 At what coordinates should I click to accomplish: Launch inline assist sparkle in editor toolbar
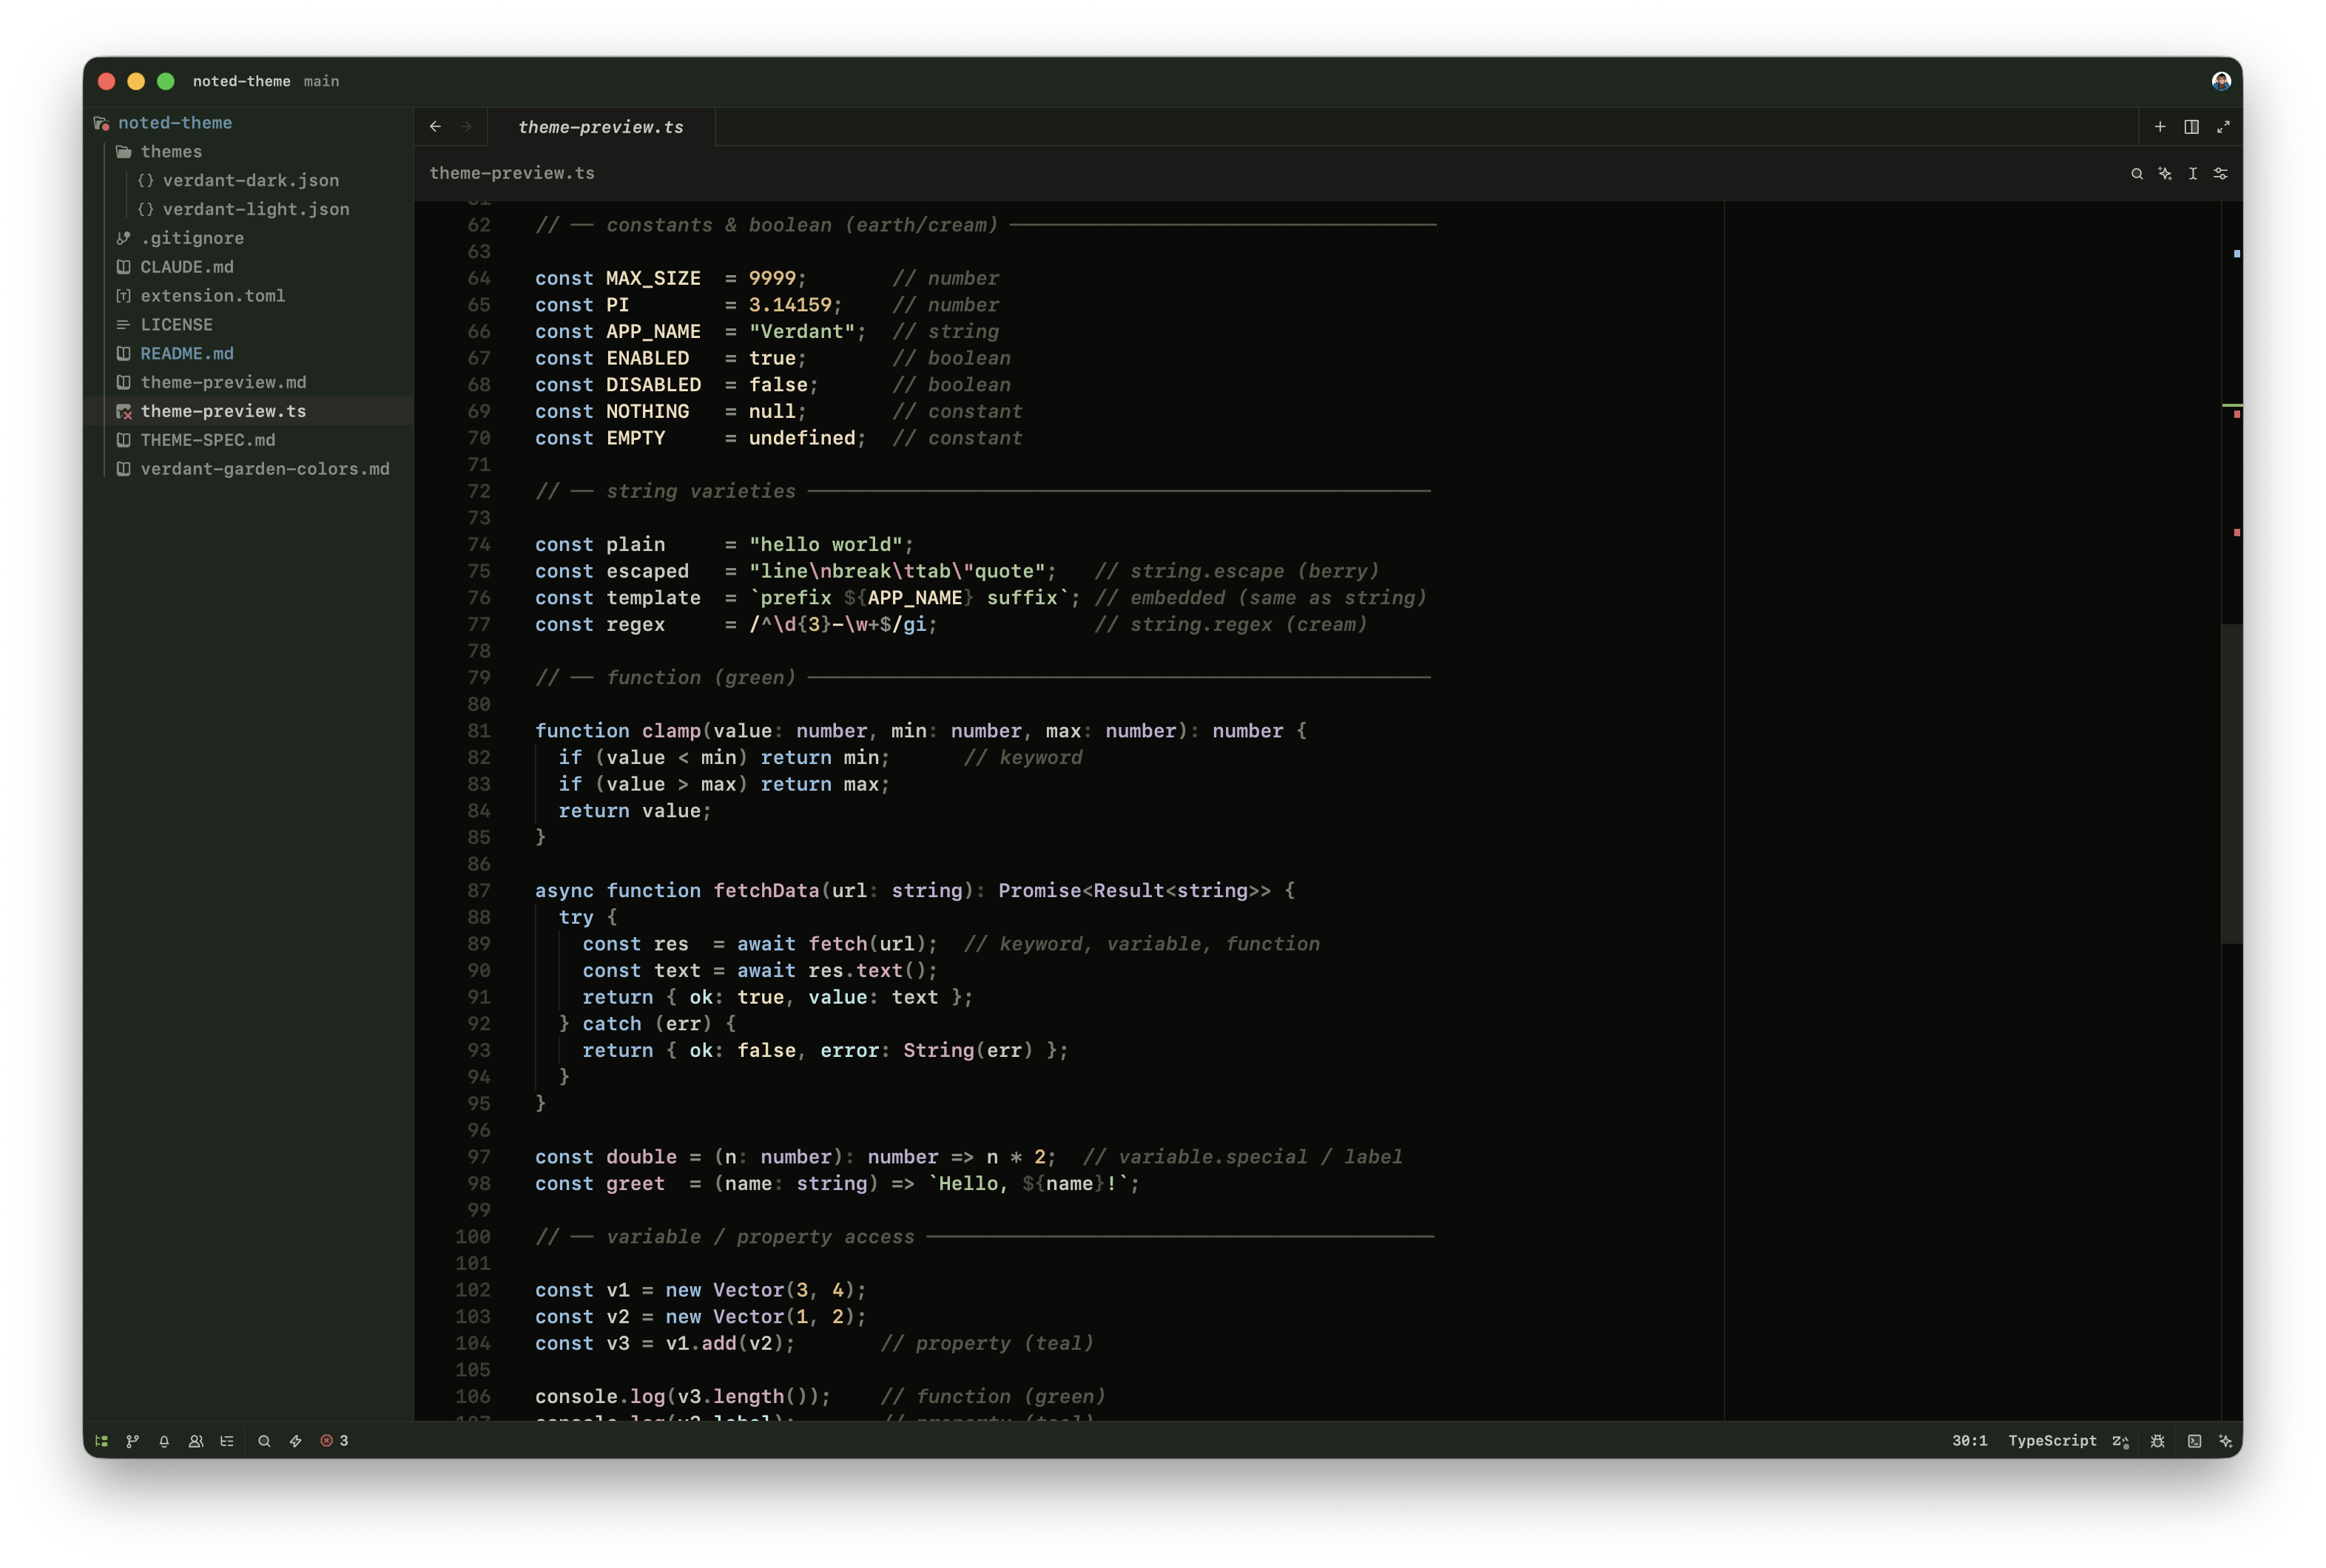[x=2165, y=174]
